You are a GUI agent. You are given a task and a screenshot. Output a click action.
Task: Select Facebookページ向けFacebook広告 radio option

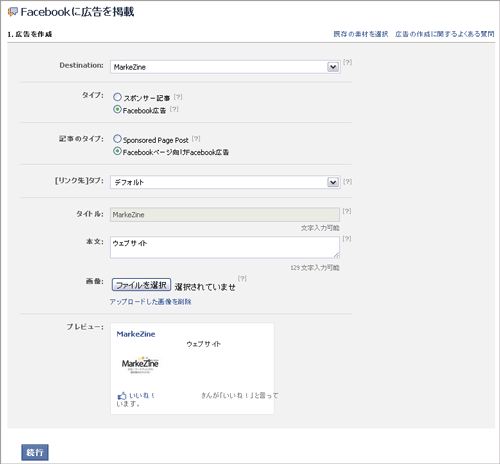tap(117, 151)
